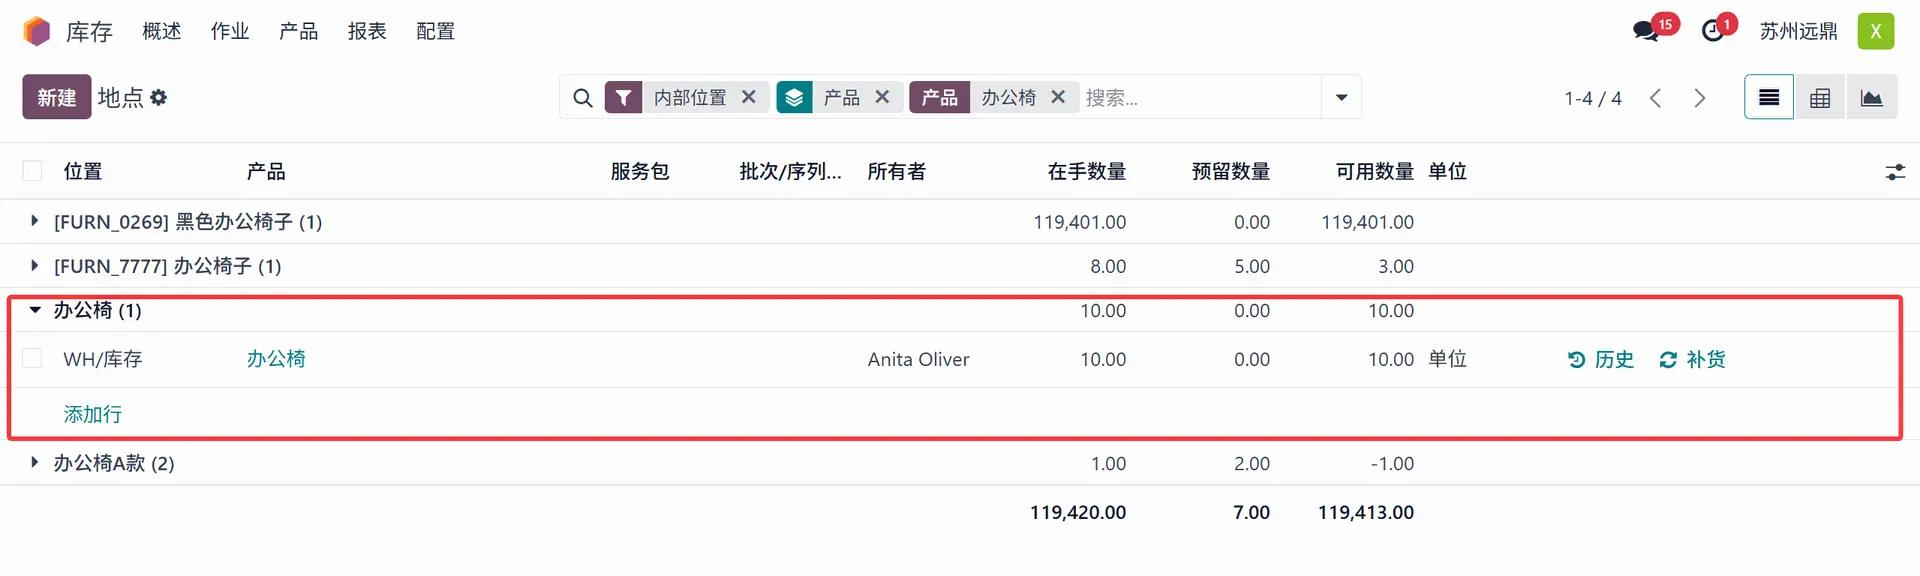Remove the 内部位置 filter tag
Image resolution: width=1920 pixels, height=576 pixels.
749,97
